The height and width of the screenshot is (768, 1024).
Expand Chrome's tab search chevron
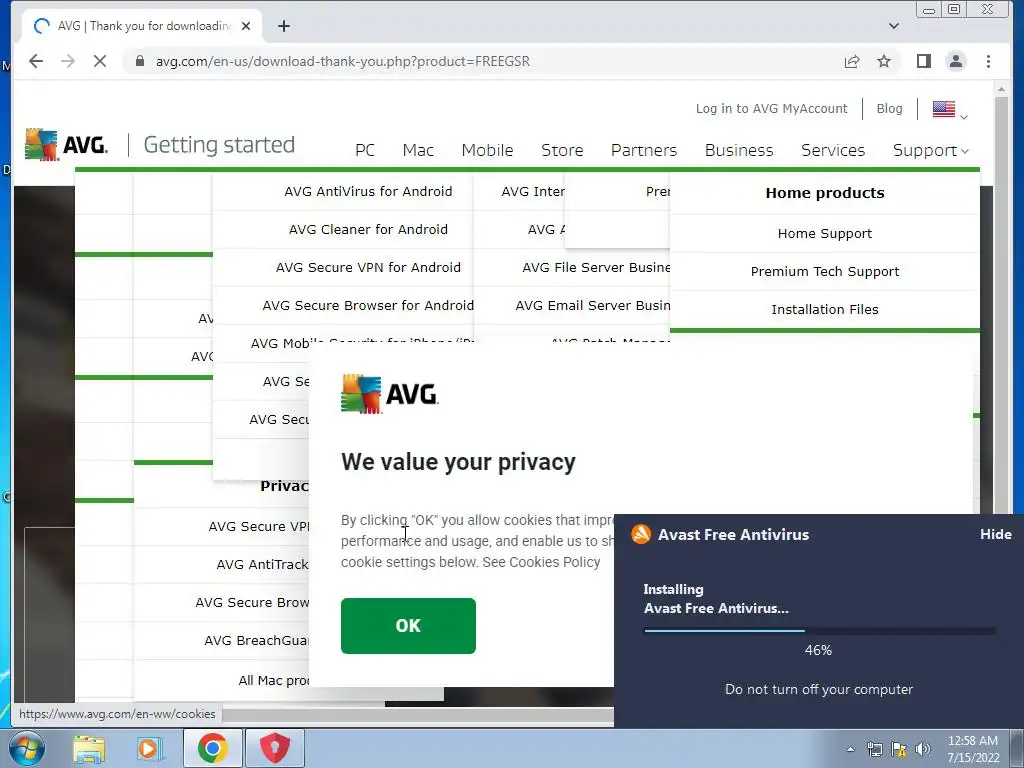(x=894, y=26)
